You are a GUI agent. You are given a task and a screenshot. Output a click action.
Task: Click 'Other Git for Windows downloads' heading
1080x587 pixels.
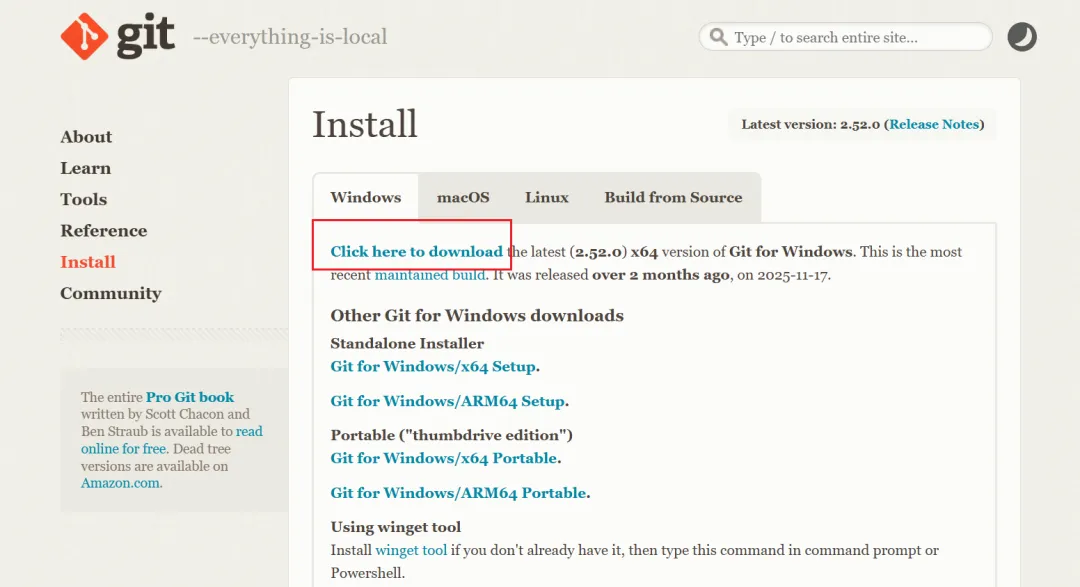477,316
